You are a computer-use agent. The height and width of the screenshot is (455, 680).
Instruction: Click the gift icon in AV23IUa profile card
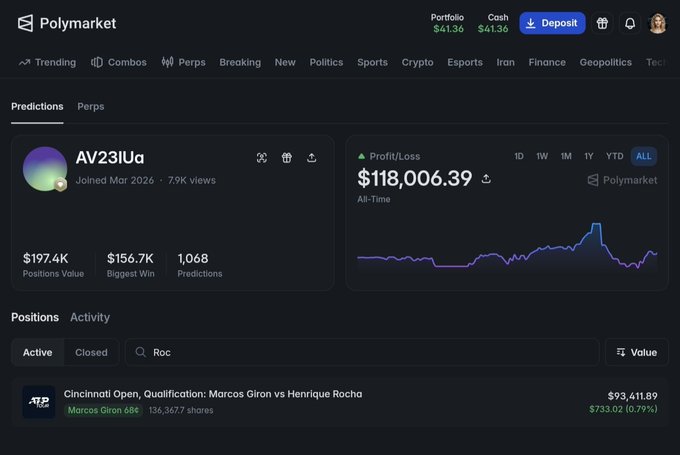[287, 158]
